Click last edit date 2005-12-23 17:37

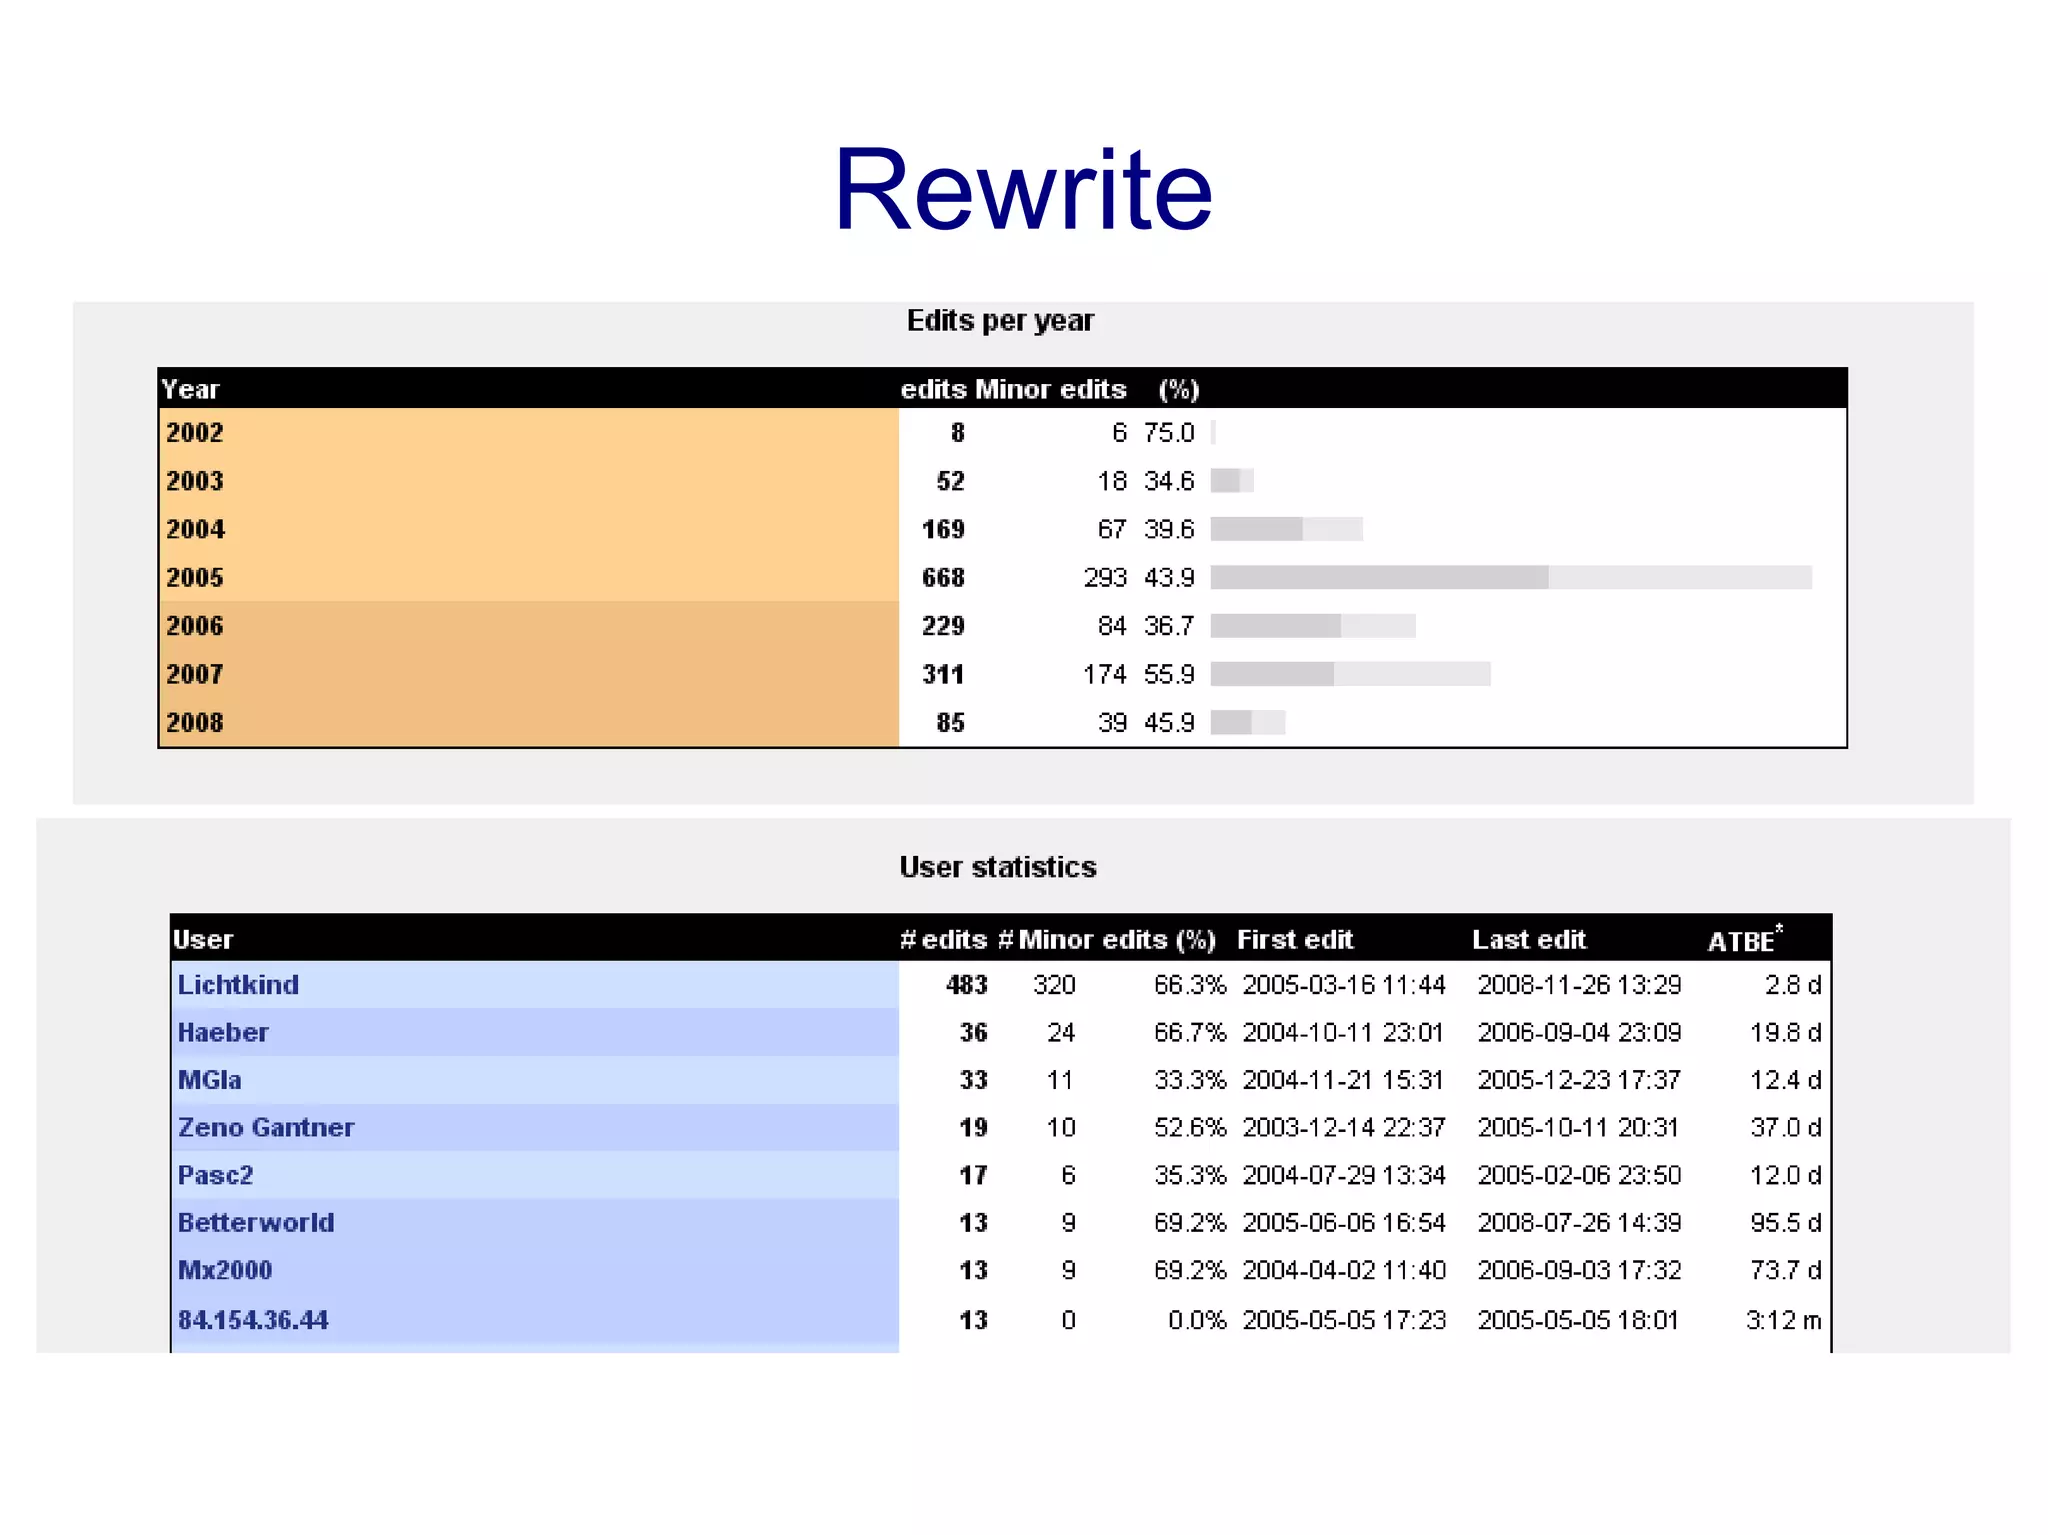(x=1579, y=1080)
